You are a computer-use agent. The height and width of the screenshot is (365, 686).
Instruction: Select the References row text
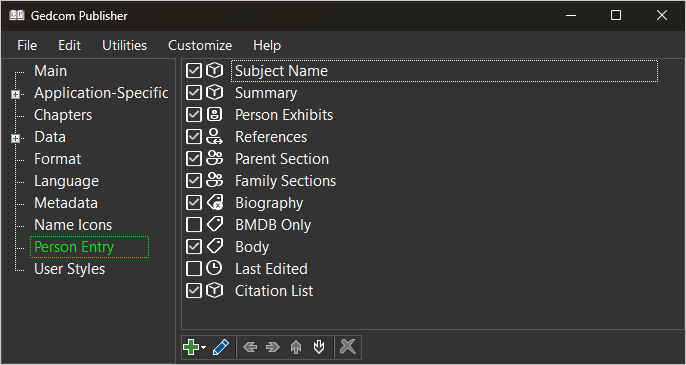coord(271,137)
